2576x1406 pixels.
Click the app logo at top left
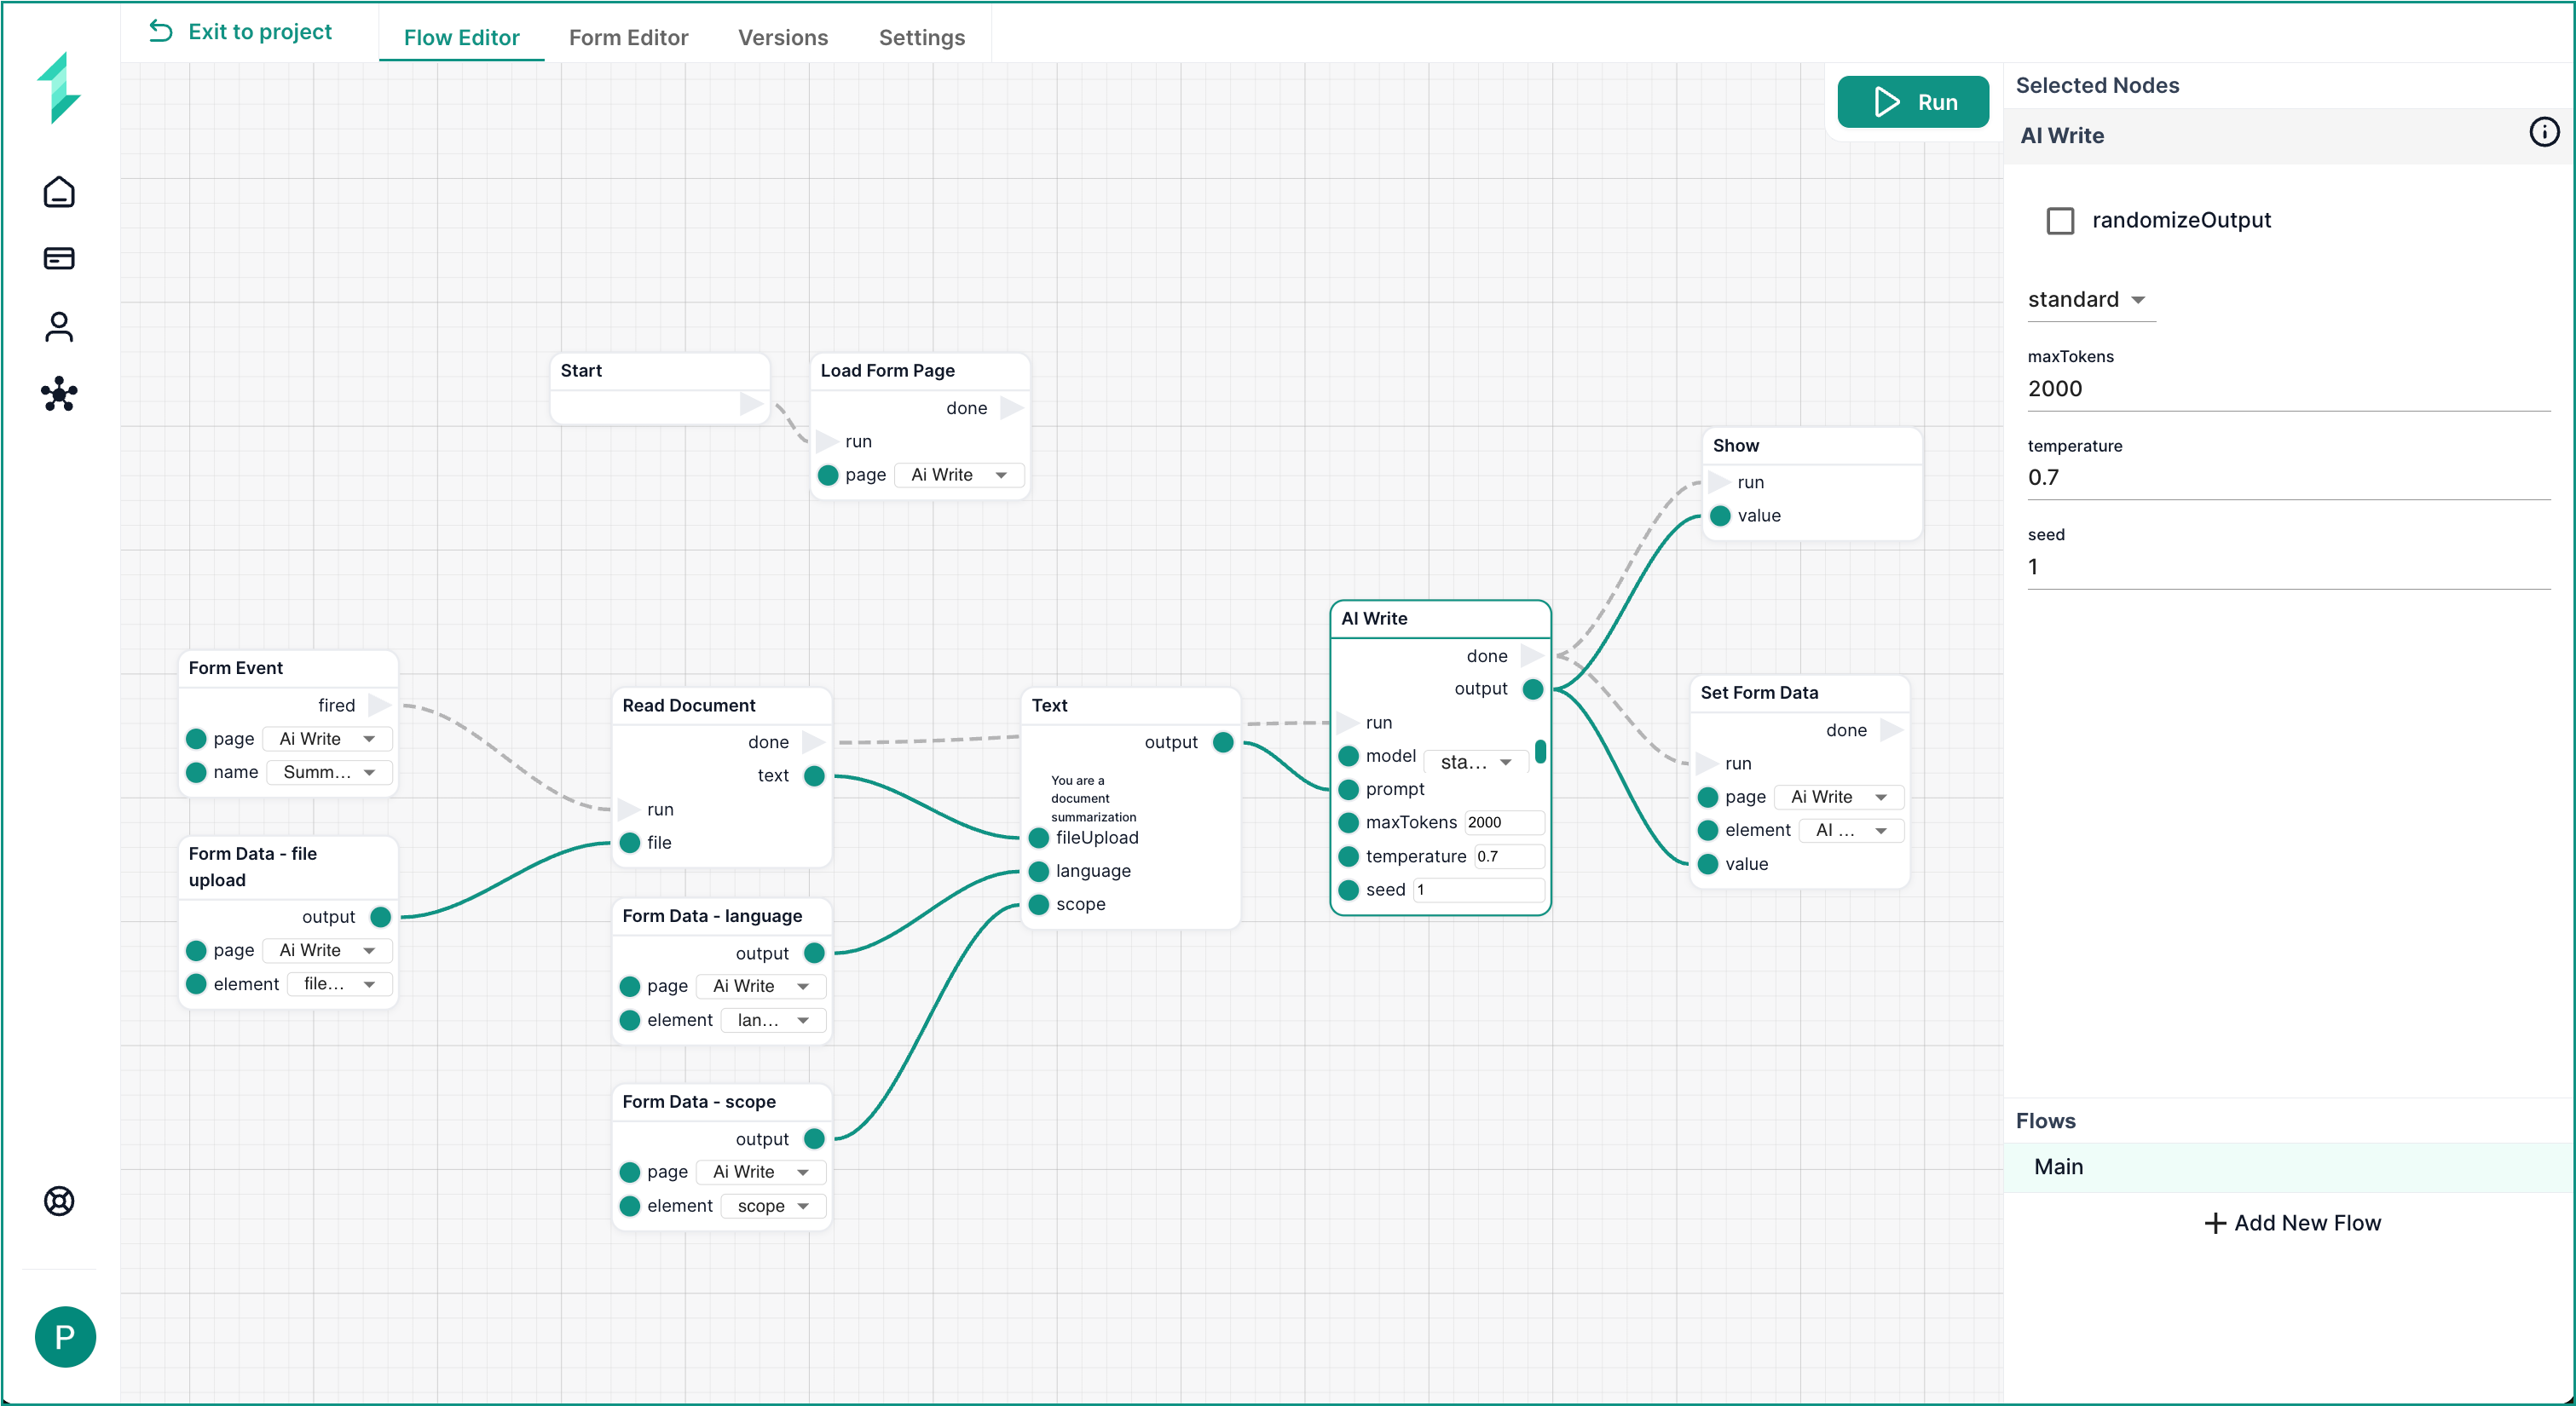pyautogui.click(x=59, y=88)
